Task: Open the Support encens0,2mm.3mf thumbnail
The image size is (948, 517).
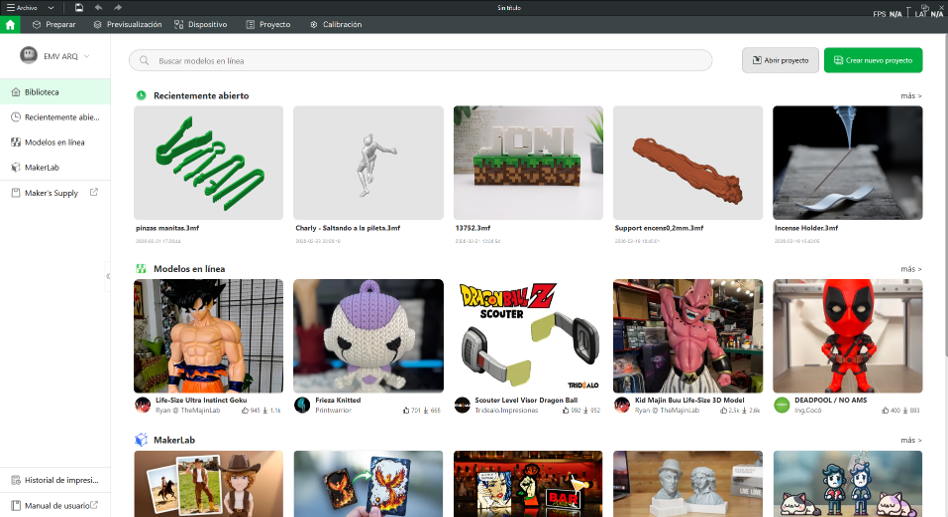Action: [x=688, y=163]
